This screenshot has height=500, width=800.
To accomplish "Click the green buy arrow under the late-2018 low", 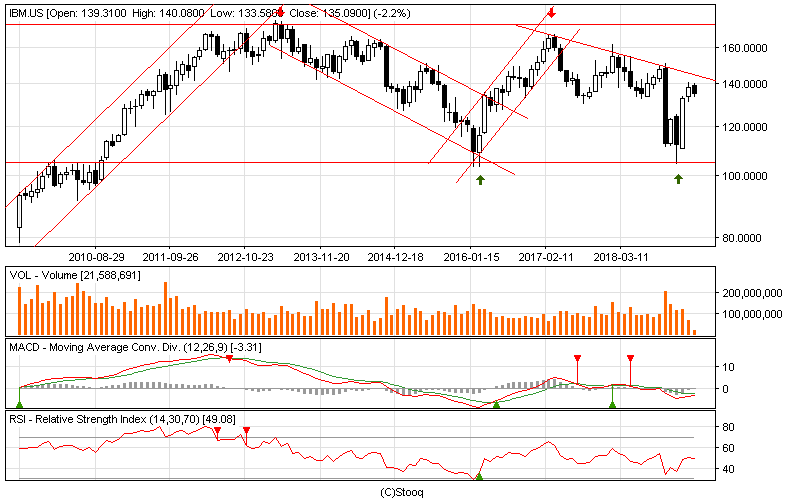I will pyautogui.click(x=678, y=179).
